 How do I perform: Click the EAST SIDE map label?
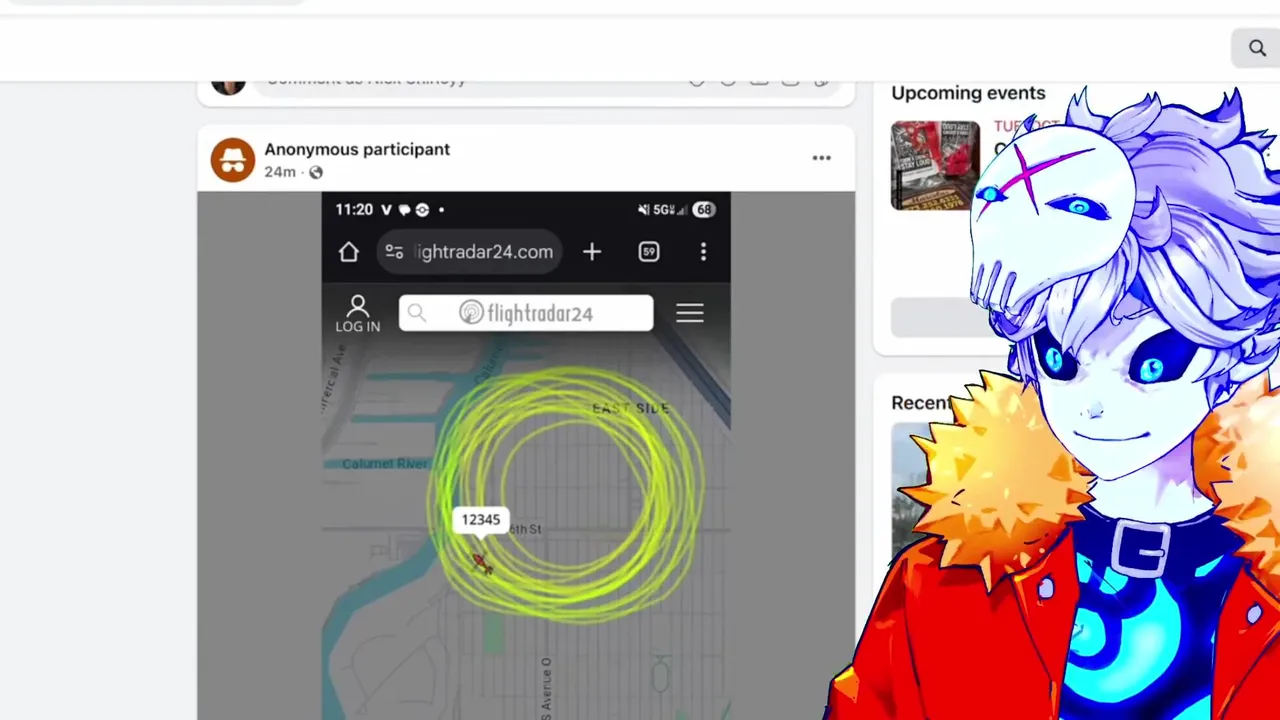(631, 408)
